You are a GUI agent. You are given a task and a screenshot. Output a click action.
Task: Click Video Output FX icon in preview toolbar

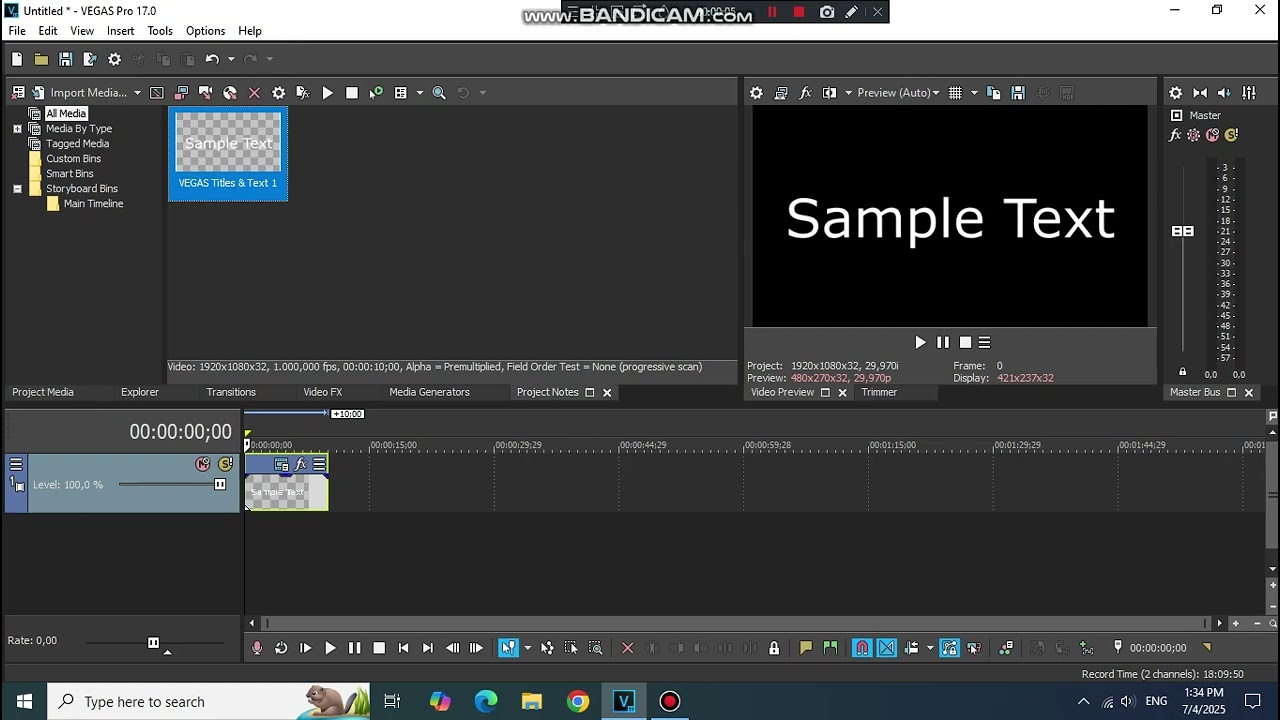(805, 93)
